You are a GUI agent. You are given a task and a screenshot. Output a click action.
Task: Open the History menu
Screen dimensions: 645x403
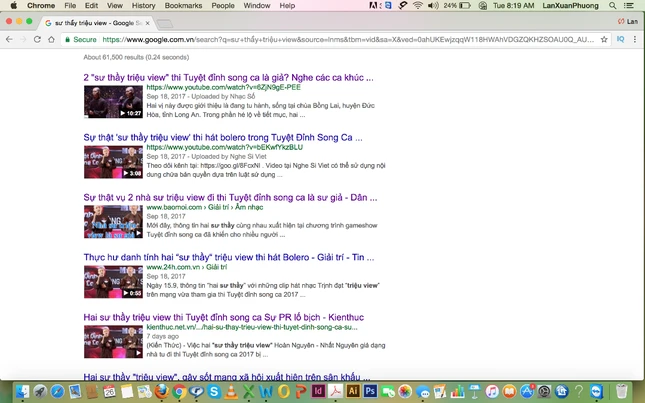click(144, 6)
